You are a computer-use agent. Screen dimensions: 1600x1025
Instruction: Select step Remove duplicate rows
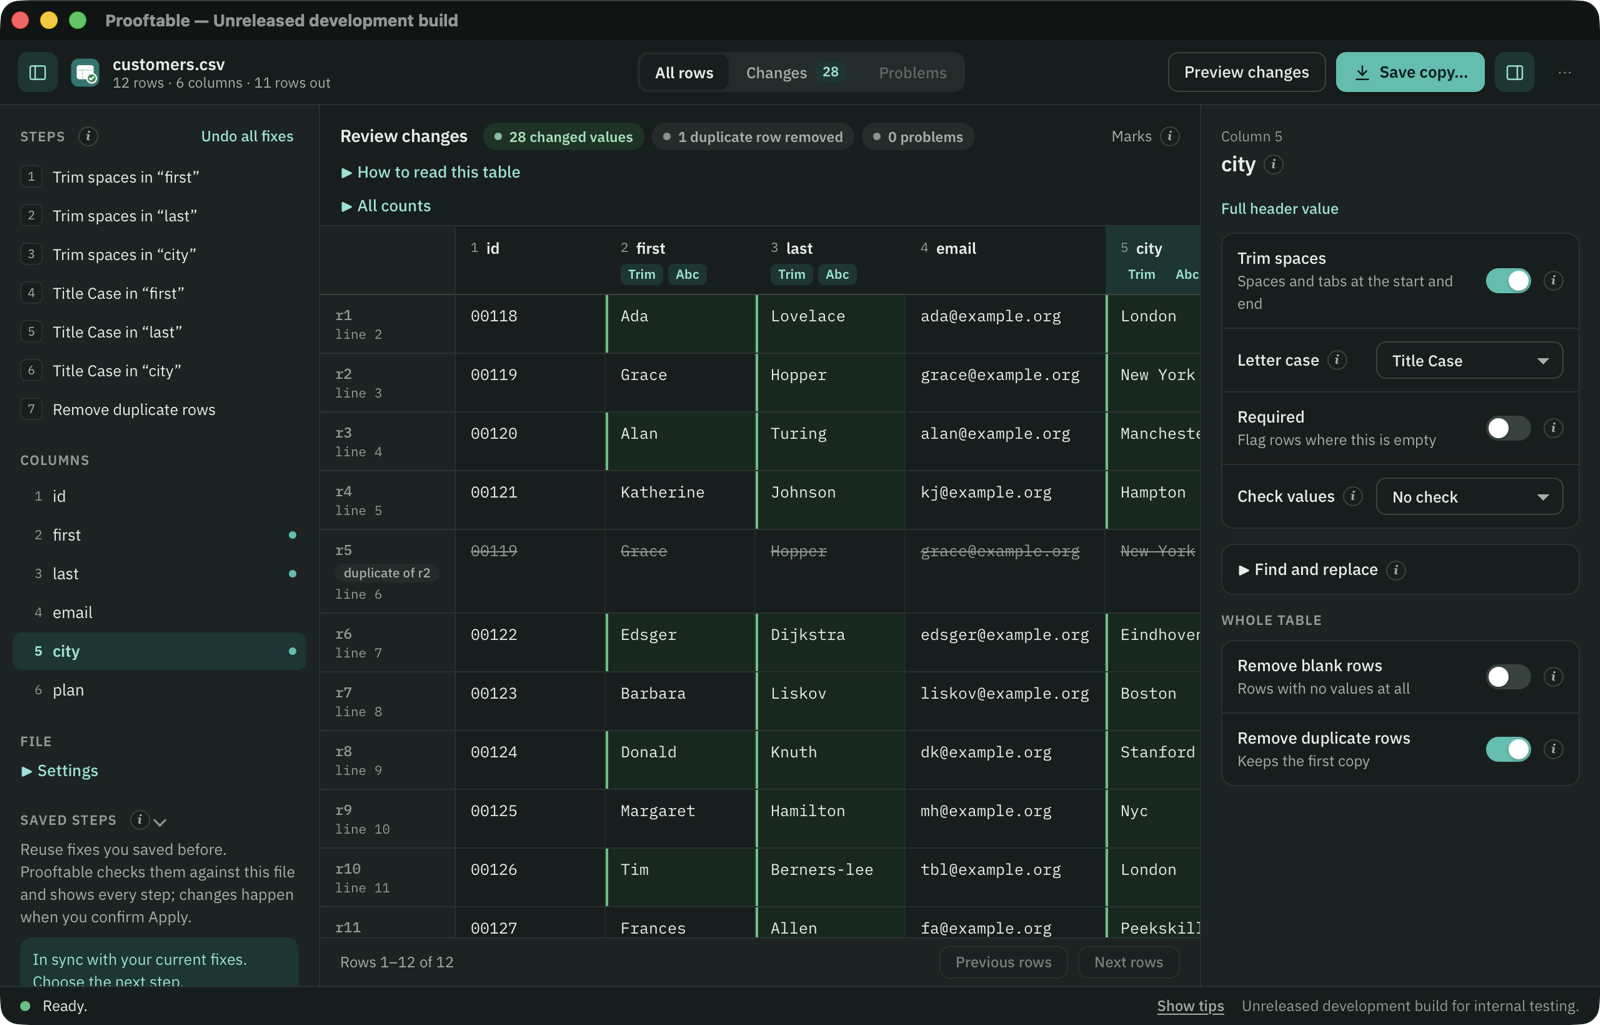point(160,410)
